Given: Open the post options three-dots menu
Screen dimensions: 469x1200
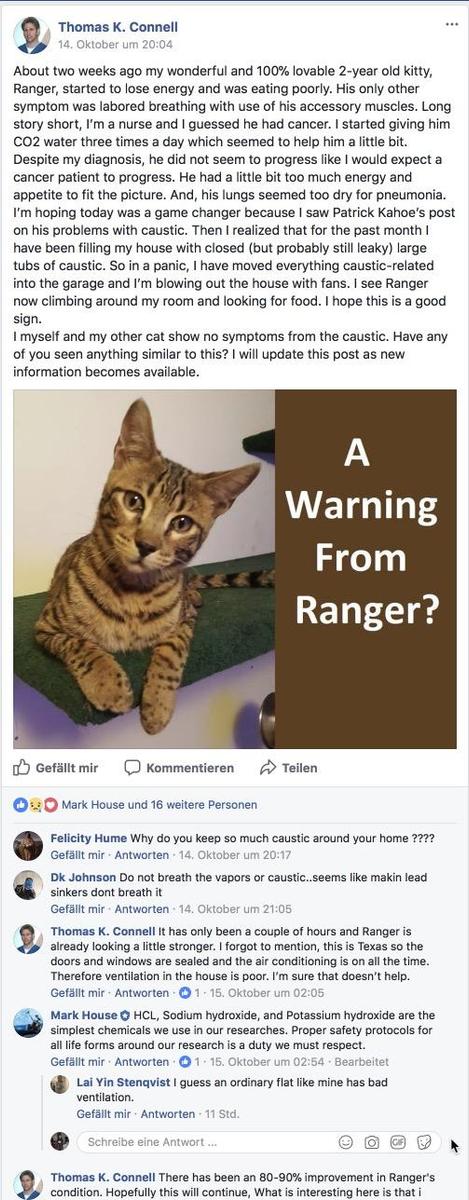Looking at the screenshot, I should [x=452, y=23].
